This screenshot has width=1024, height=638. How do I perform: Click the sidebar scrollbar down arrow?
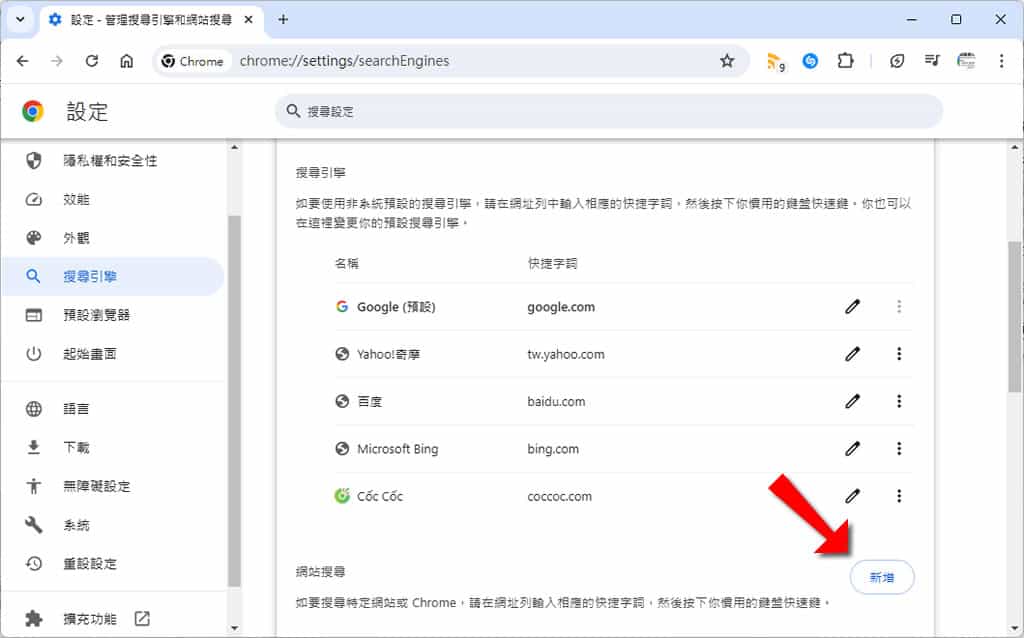(x=234, y=628)
